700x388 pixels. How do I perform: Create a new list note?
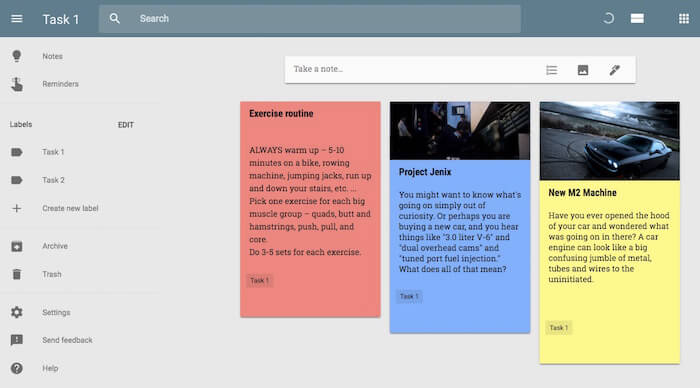[551, 70]
